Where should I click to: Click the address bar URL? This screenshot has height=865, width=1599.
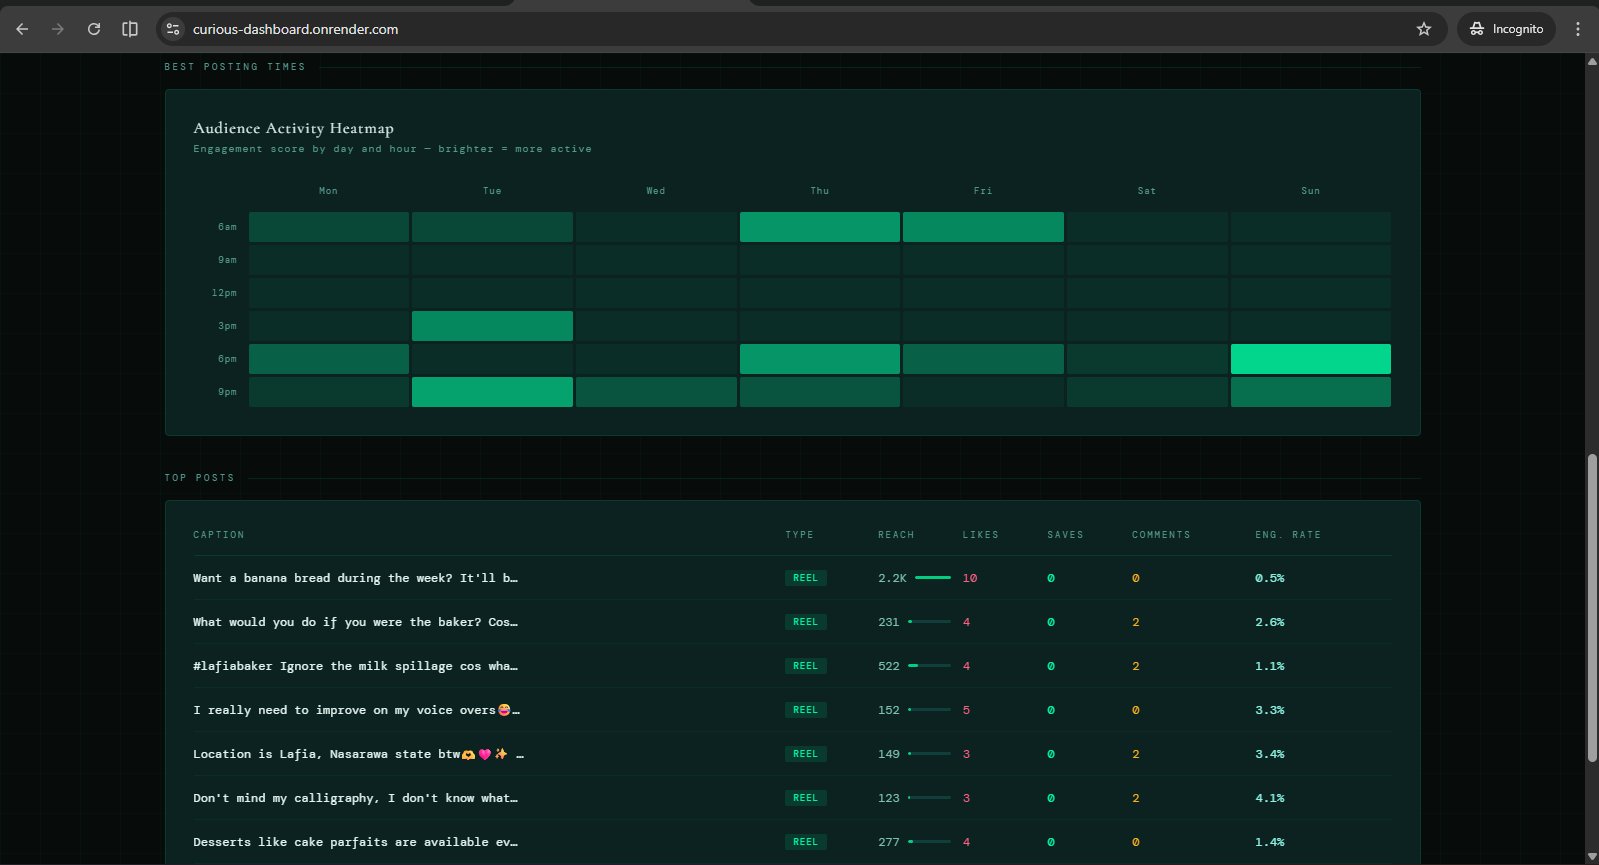point(296,29)
